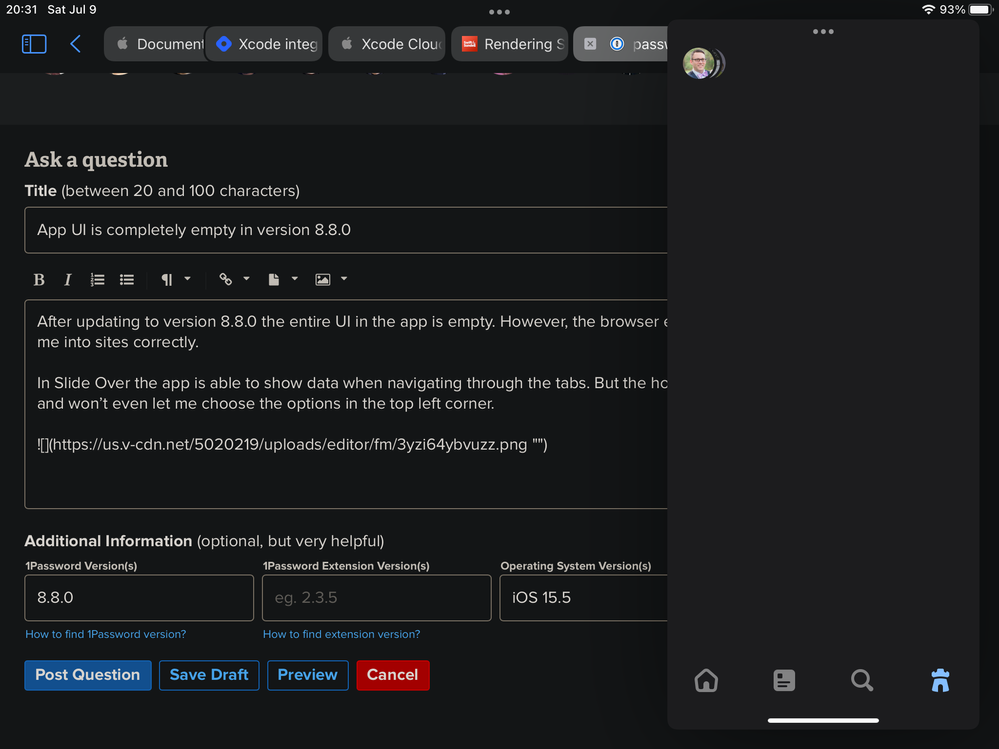Open the Watchtower tab in 1Password
Viewport: 999px width, 749px height.
[940, 680]
